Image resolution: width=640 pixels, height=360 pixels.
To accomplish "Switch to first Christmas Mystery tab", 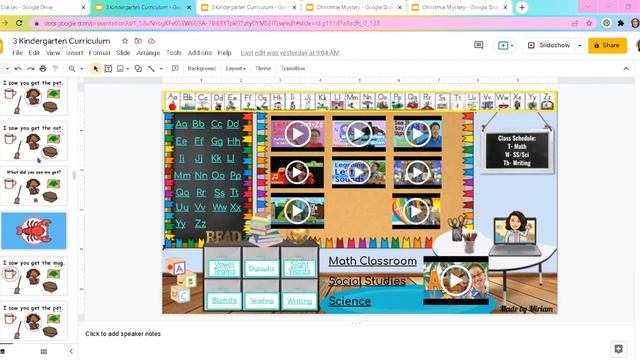I will (x=354, y=7).
